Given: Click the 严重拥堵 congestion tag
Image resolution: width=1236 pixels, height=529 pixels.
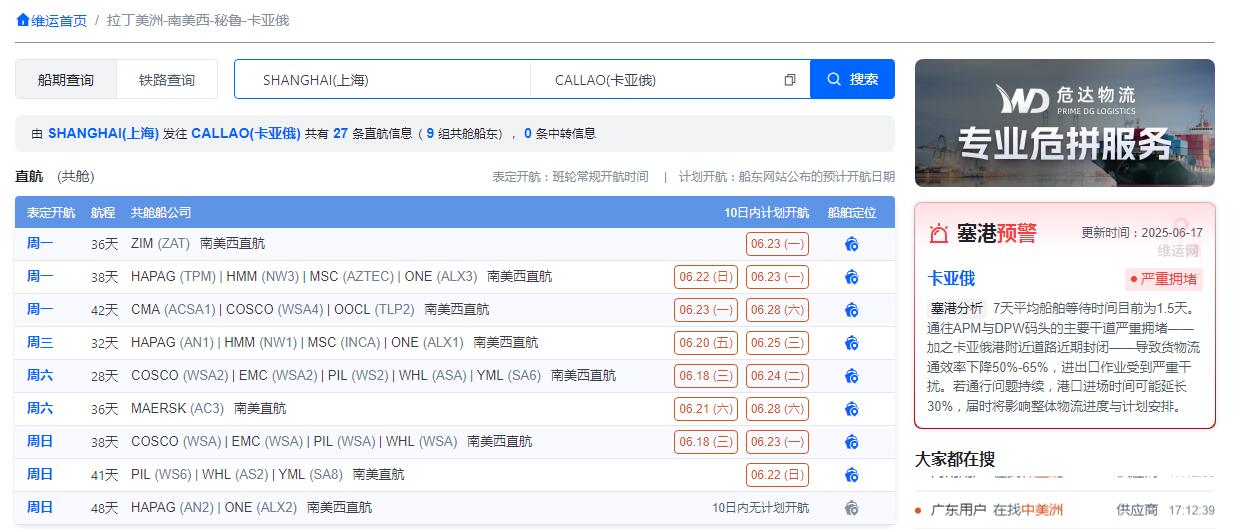Looking at the screenshot, I should click(1163, 279).
